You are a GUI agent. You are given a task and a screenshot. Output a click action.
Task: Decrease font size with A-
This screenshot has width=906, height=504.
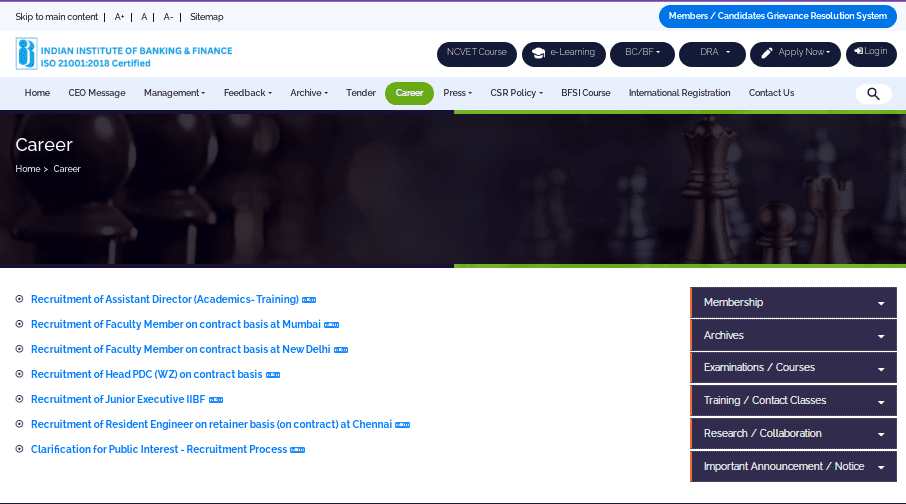tap(168, 17)
